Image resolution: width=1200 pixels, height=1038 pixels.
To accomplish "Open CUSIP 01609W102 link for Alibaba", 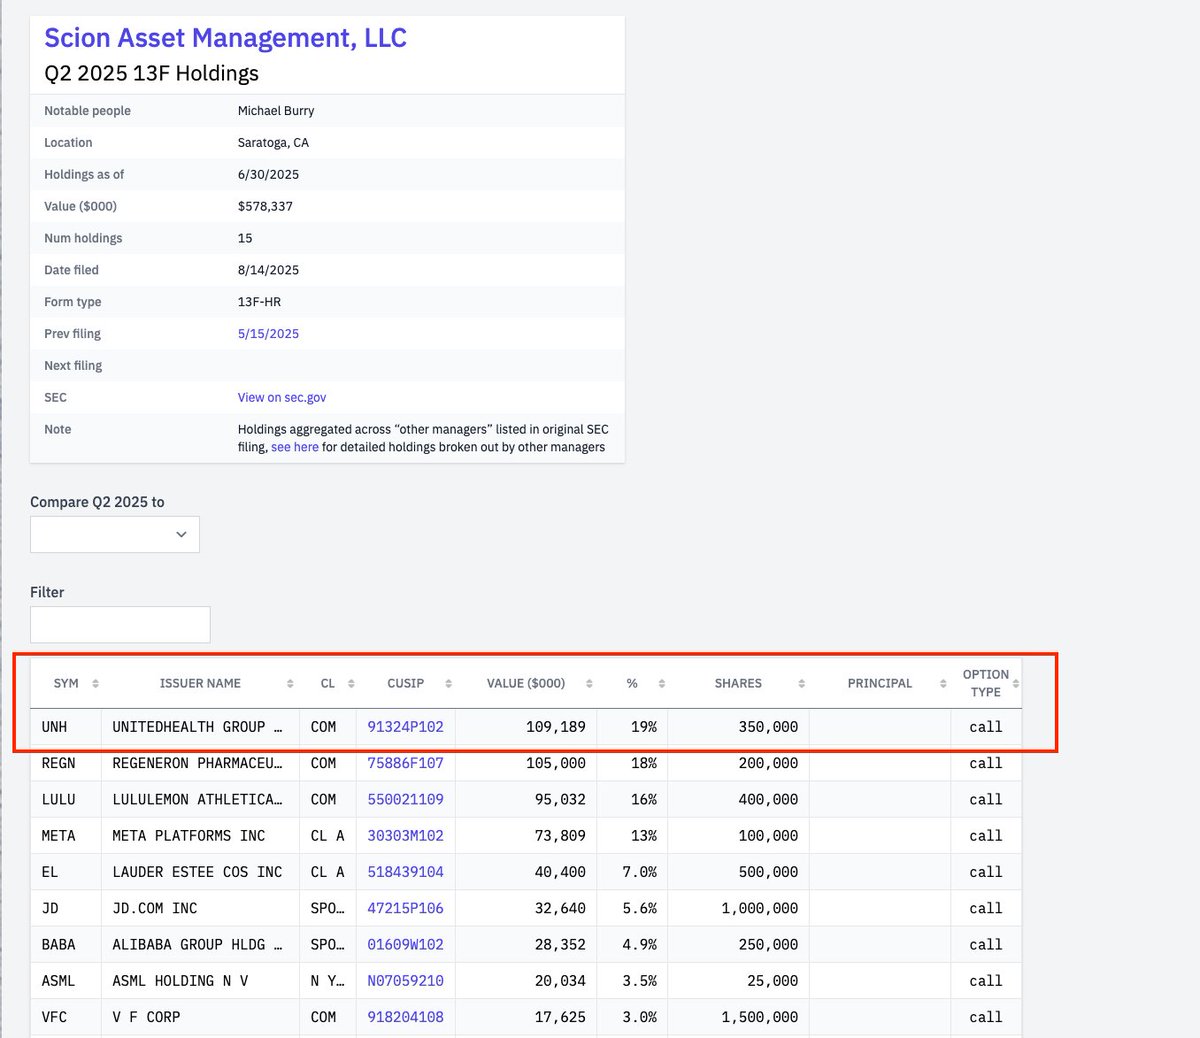I will [x=405, y=944].
